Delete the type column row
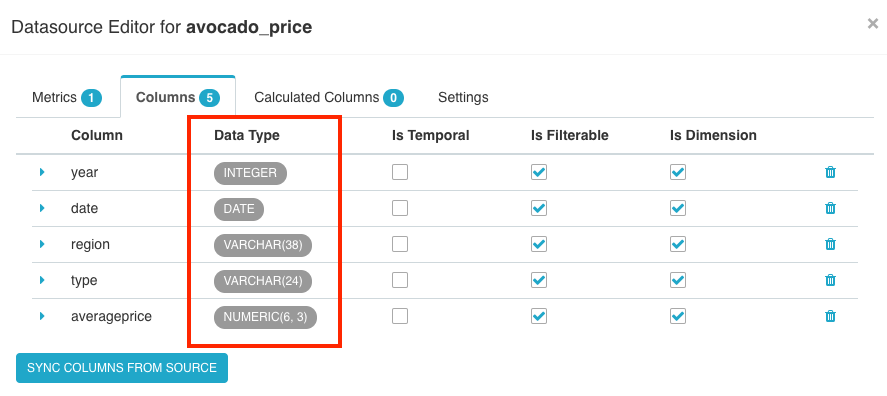Image resolution: width=887 pixels, height=396 pixels. pos(830,280)
